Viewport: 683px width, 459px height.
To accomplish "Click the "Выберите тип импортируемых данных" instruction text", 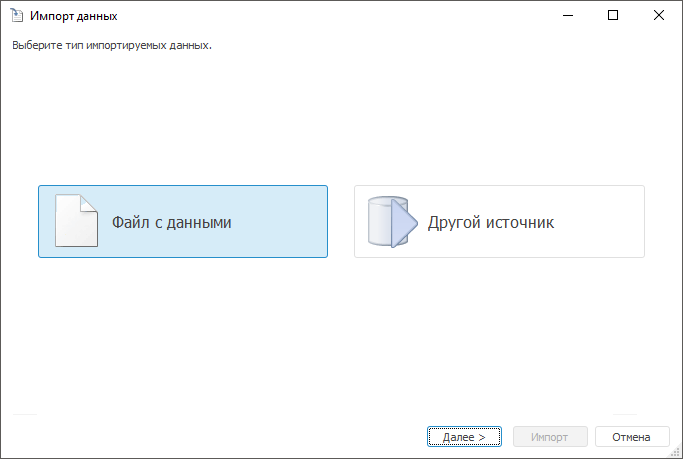I will [x=111, y=45].
